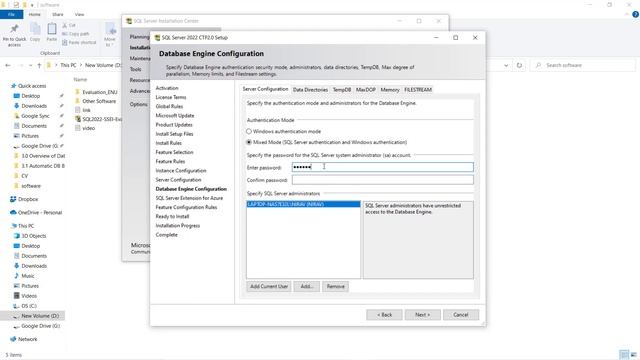Click the Next button in setup
The width and height of the screenshot is (640, 360).
pyautogui.click(x=422, y=315)
